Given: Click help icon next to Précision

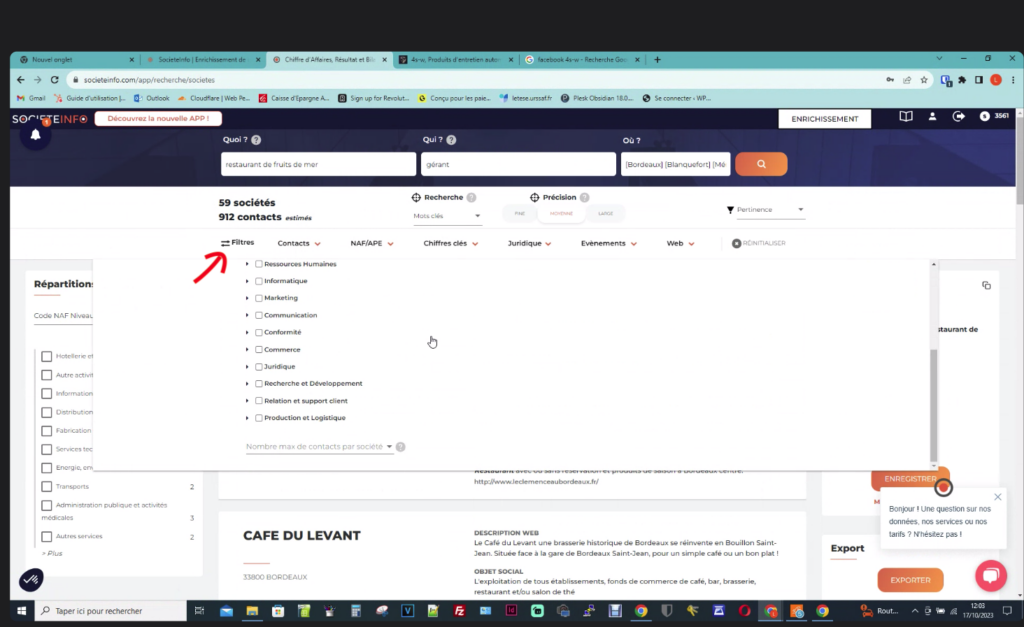Looking at the screenshot, I should 584,198.
